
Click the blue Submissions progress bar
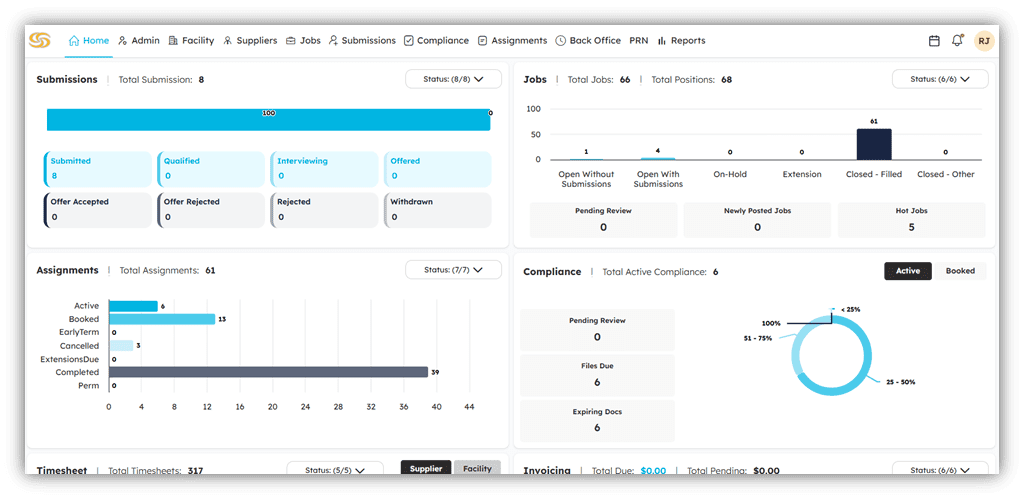267,120
